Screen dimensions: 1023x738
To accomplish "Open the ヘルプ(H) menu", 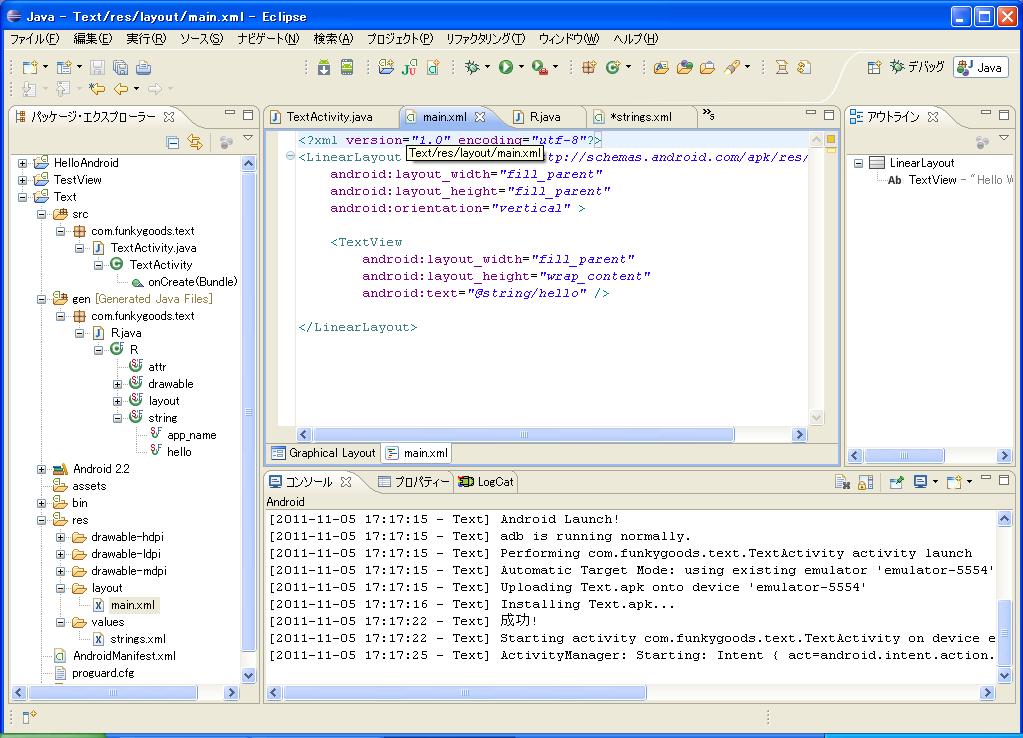I will click(635, 38).
